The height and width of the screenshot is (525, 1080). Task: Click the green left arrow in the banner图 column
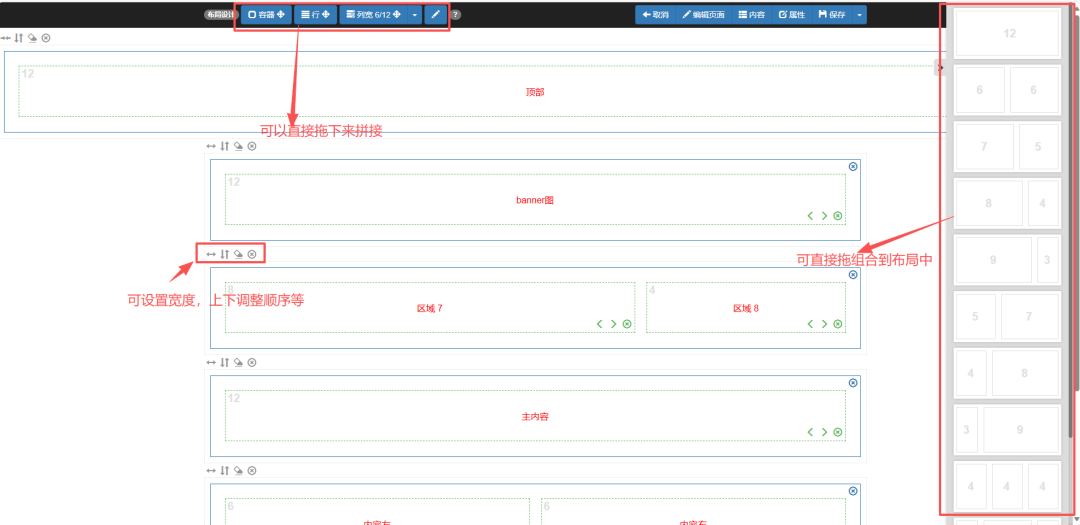tap(811, 216)
